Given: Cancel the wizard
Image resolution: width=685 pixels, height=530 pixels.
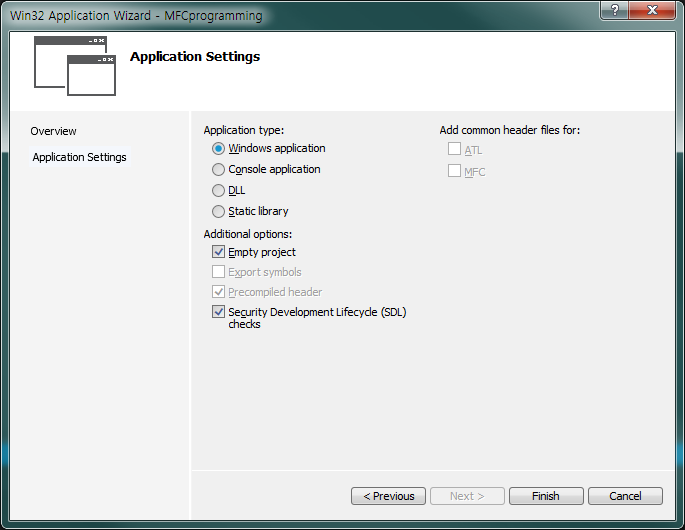Looking at the screenshot, I should (625, 496).
